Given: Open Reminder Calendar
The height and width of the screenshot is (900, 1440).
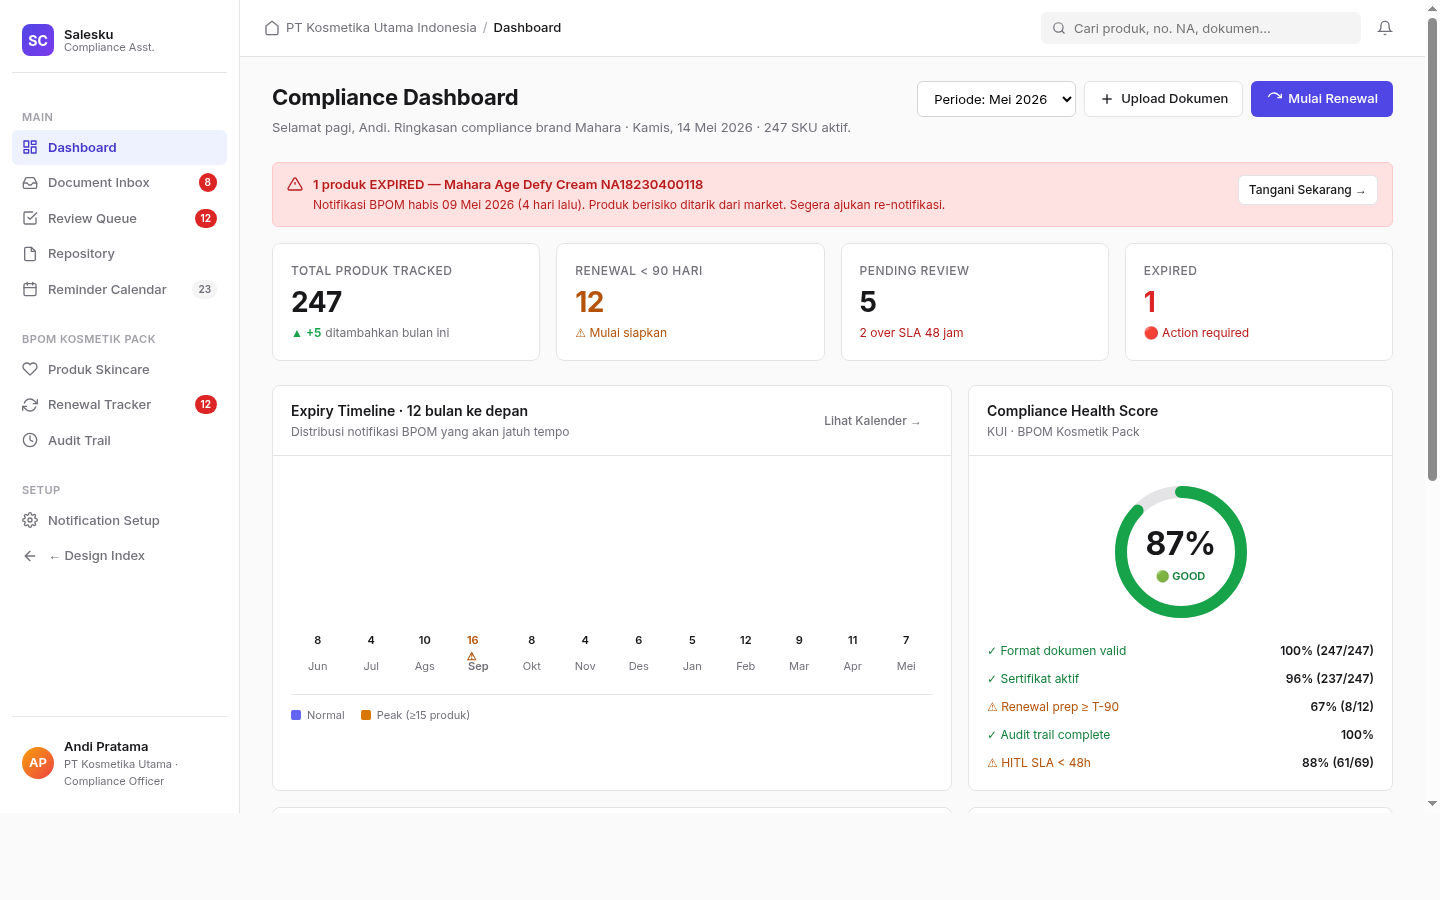Looking at the screenshot, I should (x=119, y=289).
